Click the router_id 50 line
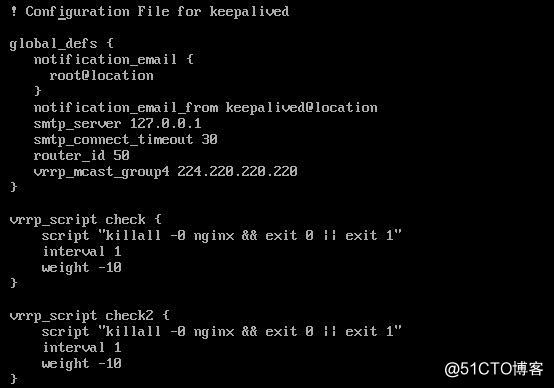Screen dimensions: 554x388 coord(82,155)
